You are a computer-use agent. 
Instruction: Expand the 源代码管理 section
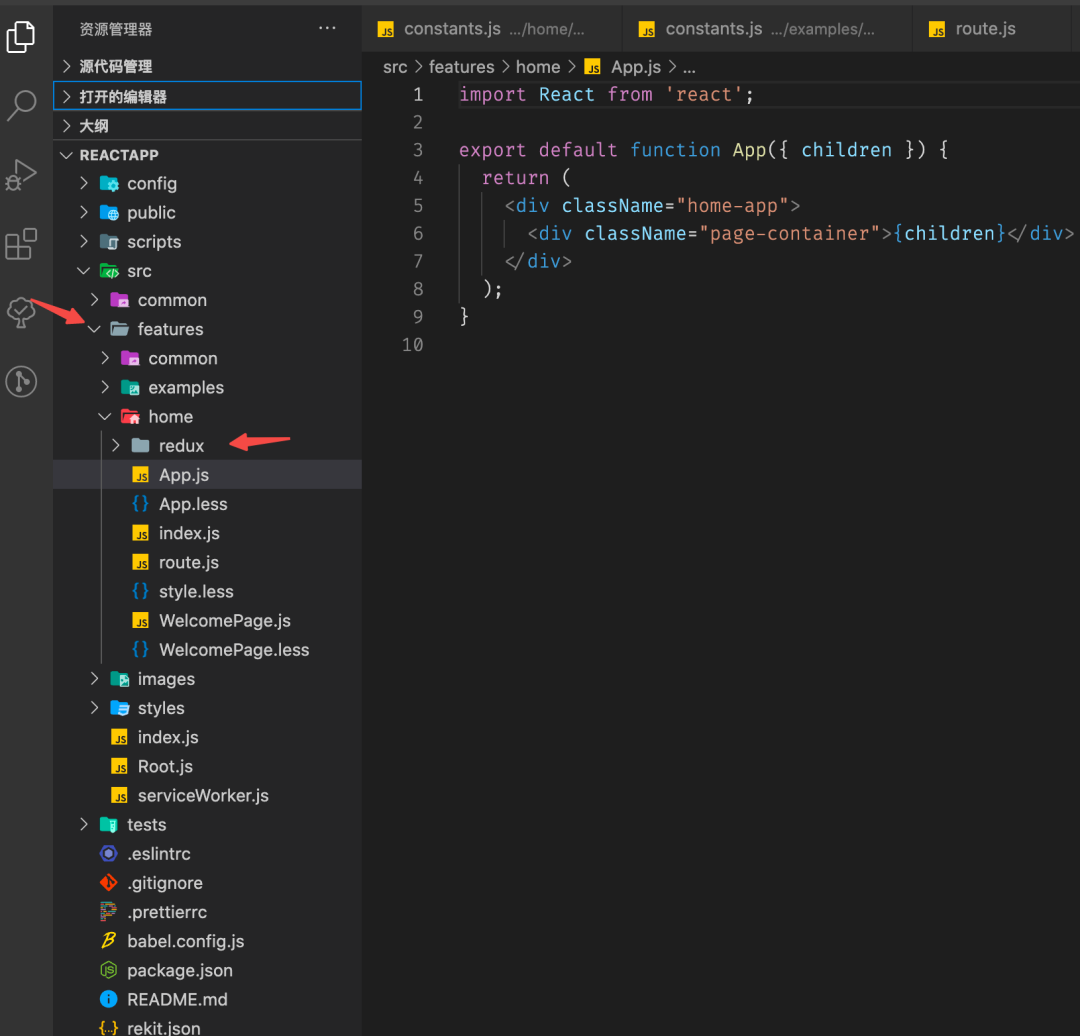(67, 67)
